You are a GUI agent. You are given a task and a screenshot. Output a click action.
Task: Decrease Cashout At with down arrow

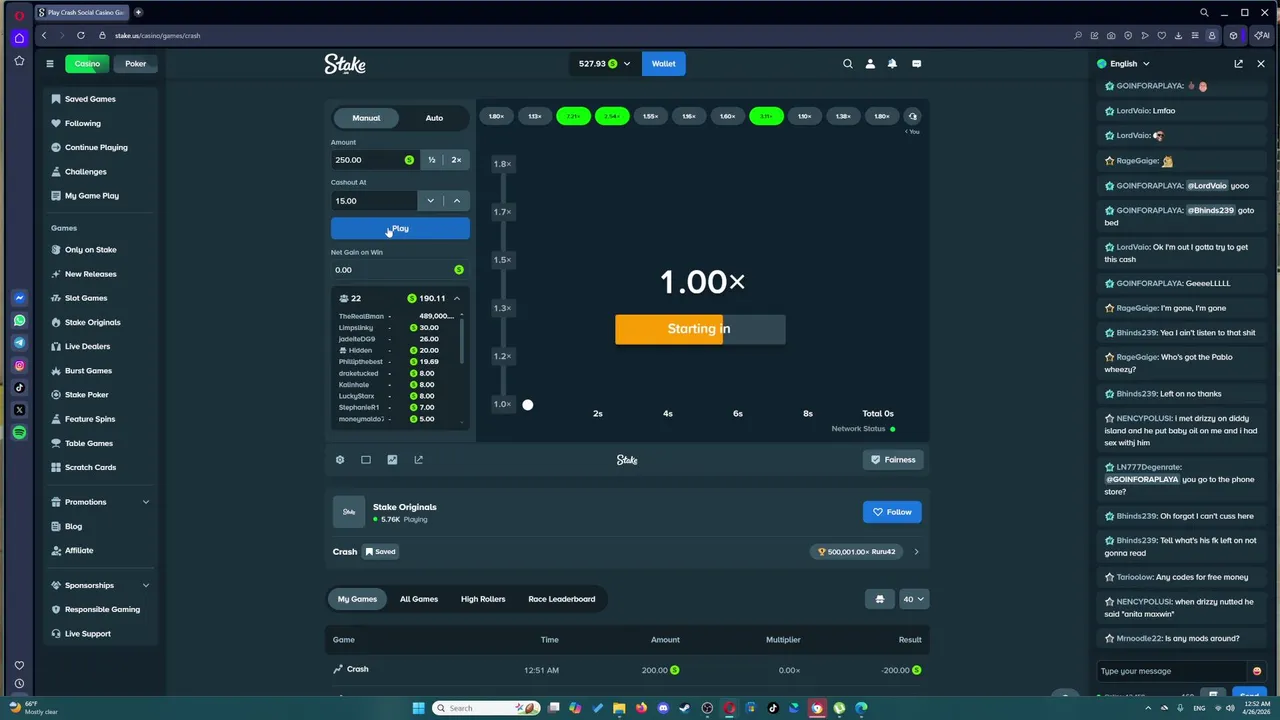pos(430,201)
